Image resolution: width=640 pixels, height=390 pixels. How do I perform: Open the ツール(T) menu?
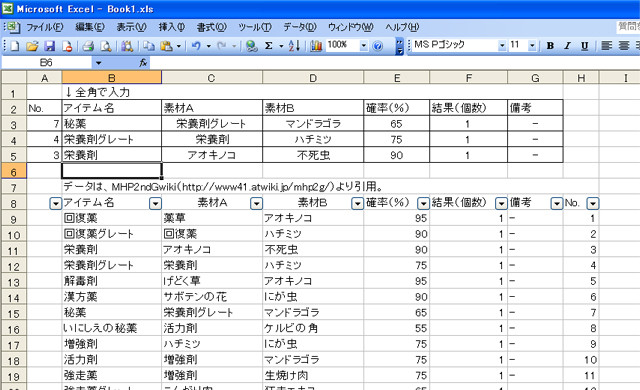[255, 27]
